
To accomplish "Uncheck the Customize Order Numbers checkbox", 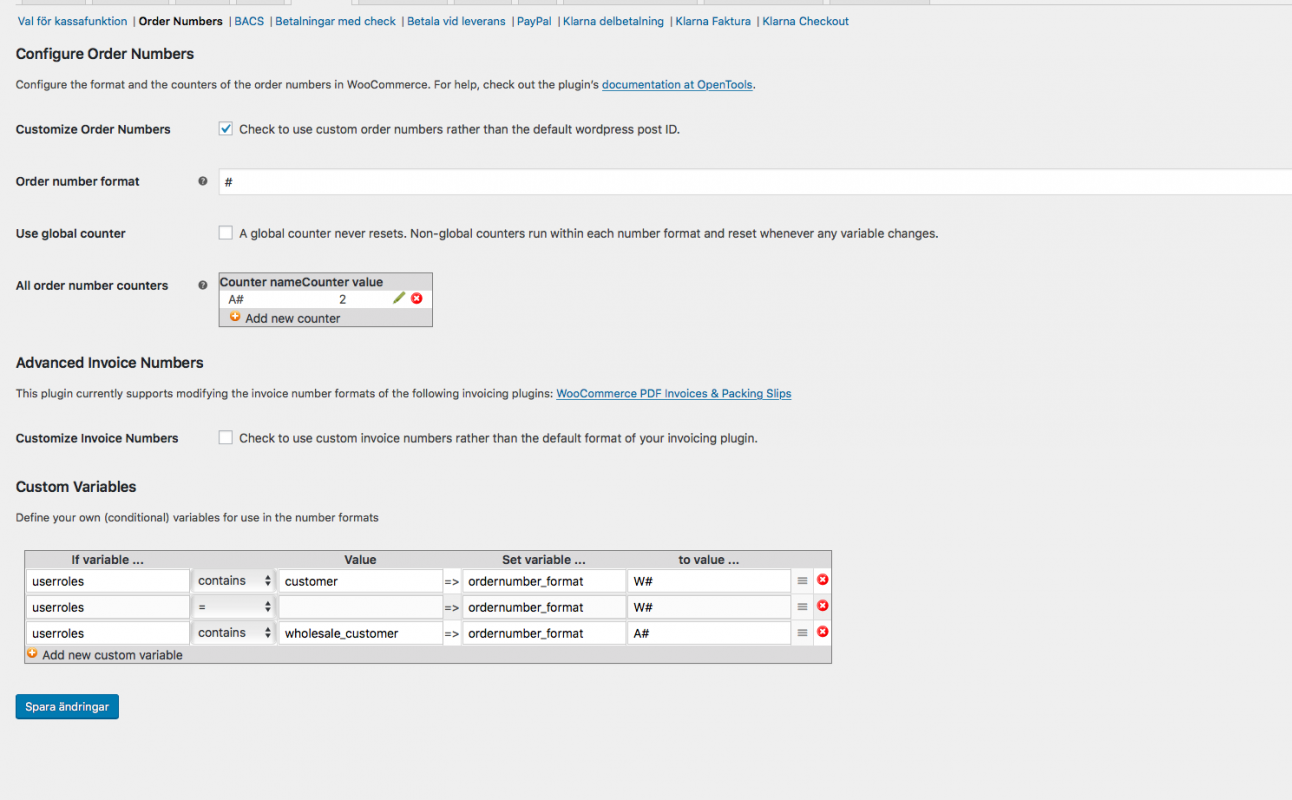I will coord(226,129).
